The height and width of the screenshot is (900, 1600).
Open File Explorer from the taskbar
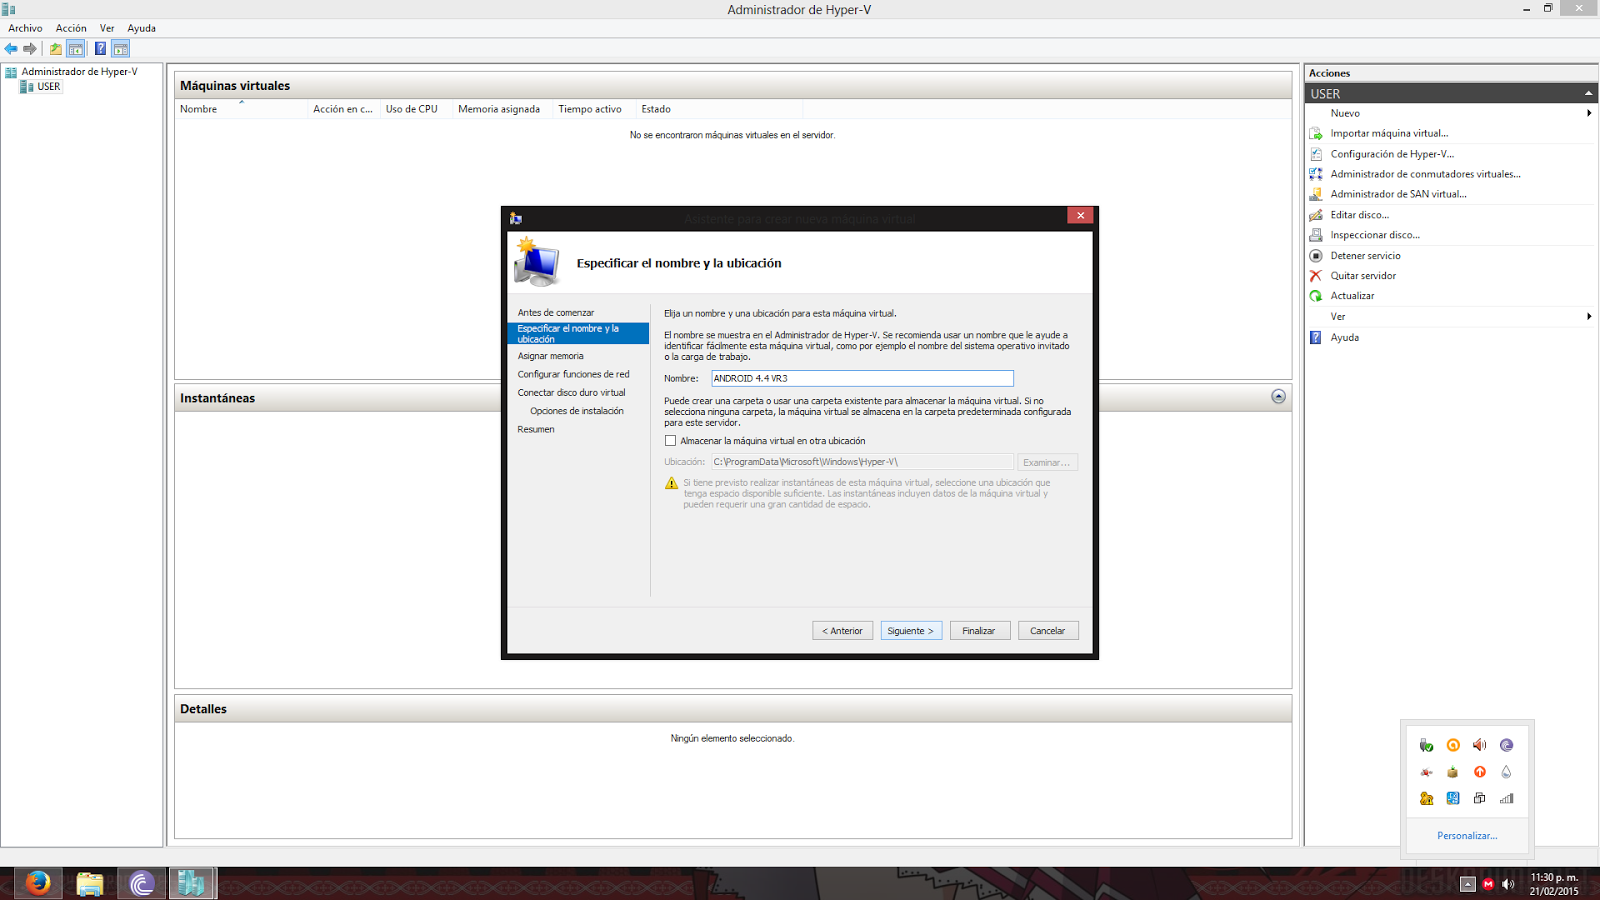(90, 883)
